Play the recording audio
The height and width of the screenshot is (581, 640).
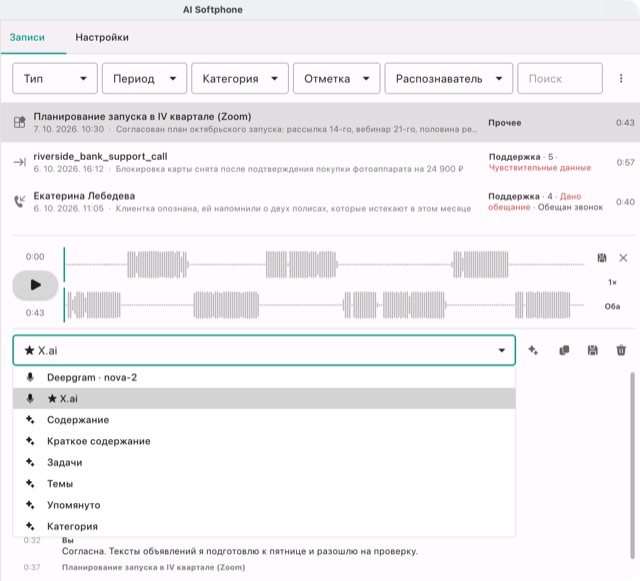point(35,285)
